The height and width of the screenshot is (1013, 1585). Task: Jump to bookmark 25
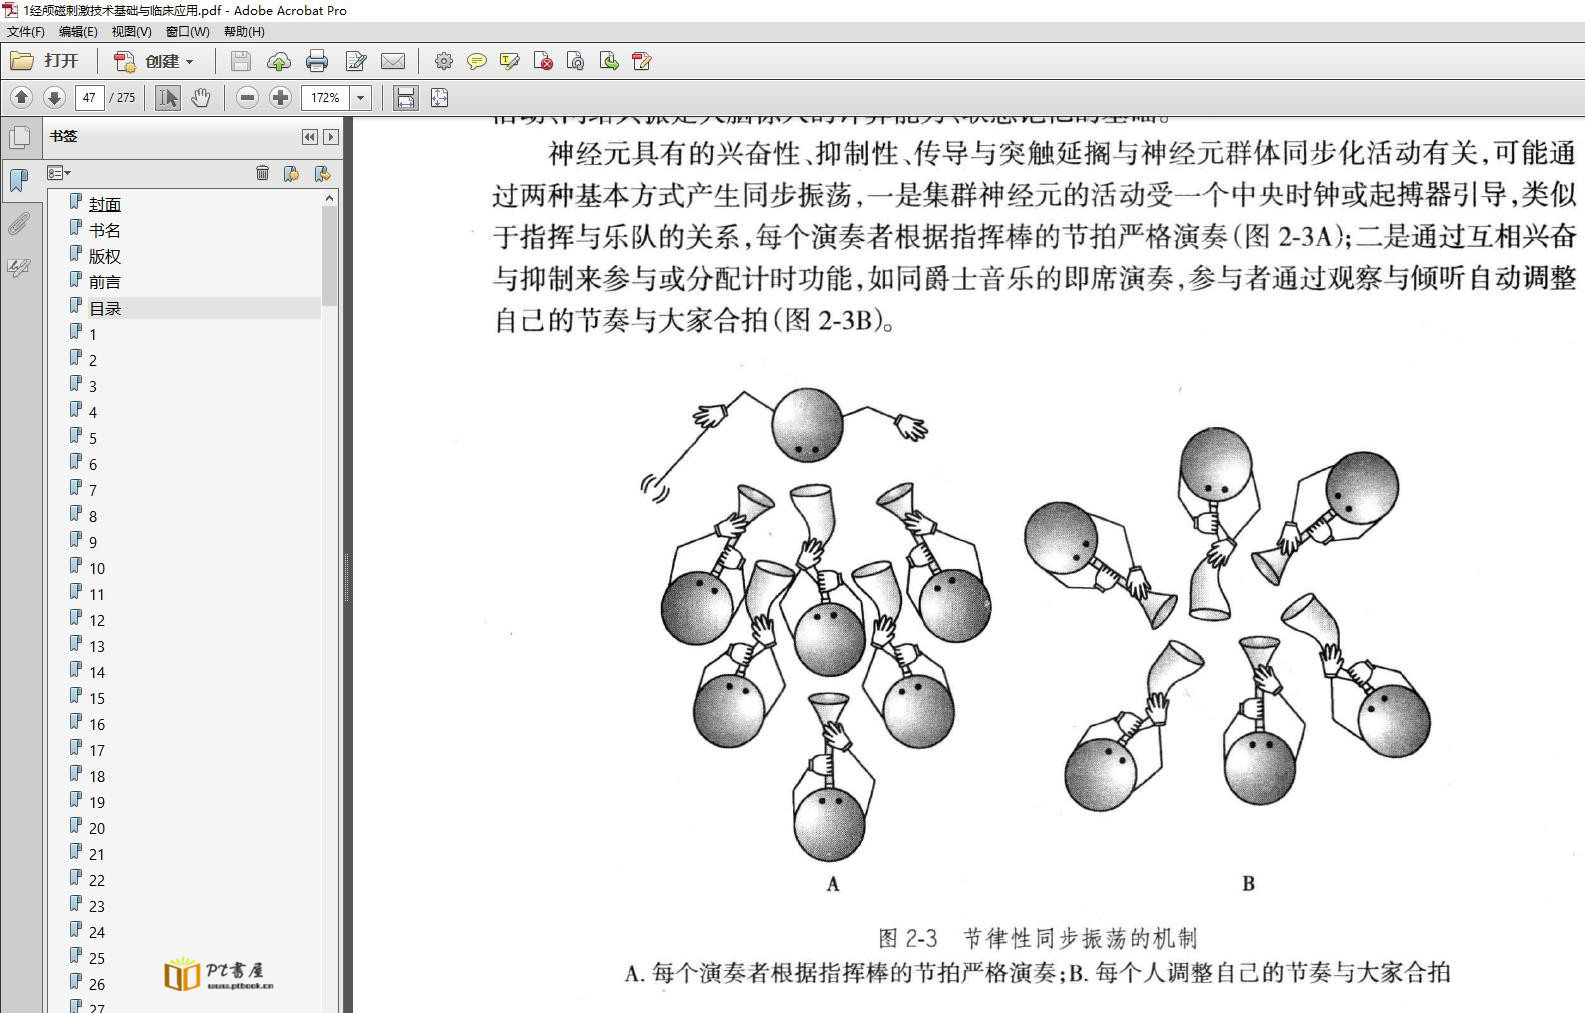click(x=97, y=958)
